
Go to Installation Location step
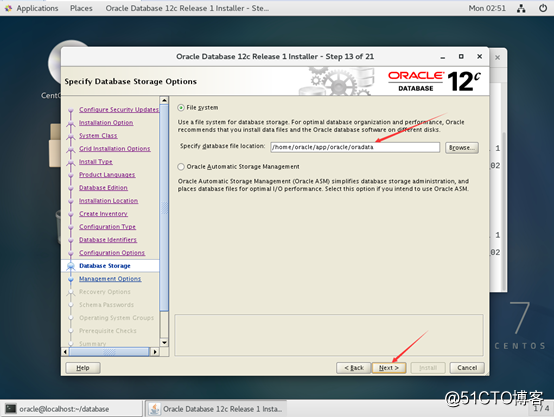click(108, 201)
